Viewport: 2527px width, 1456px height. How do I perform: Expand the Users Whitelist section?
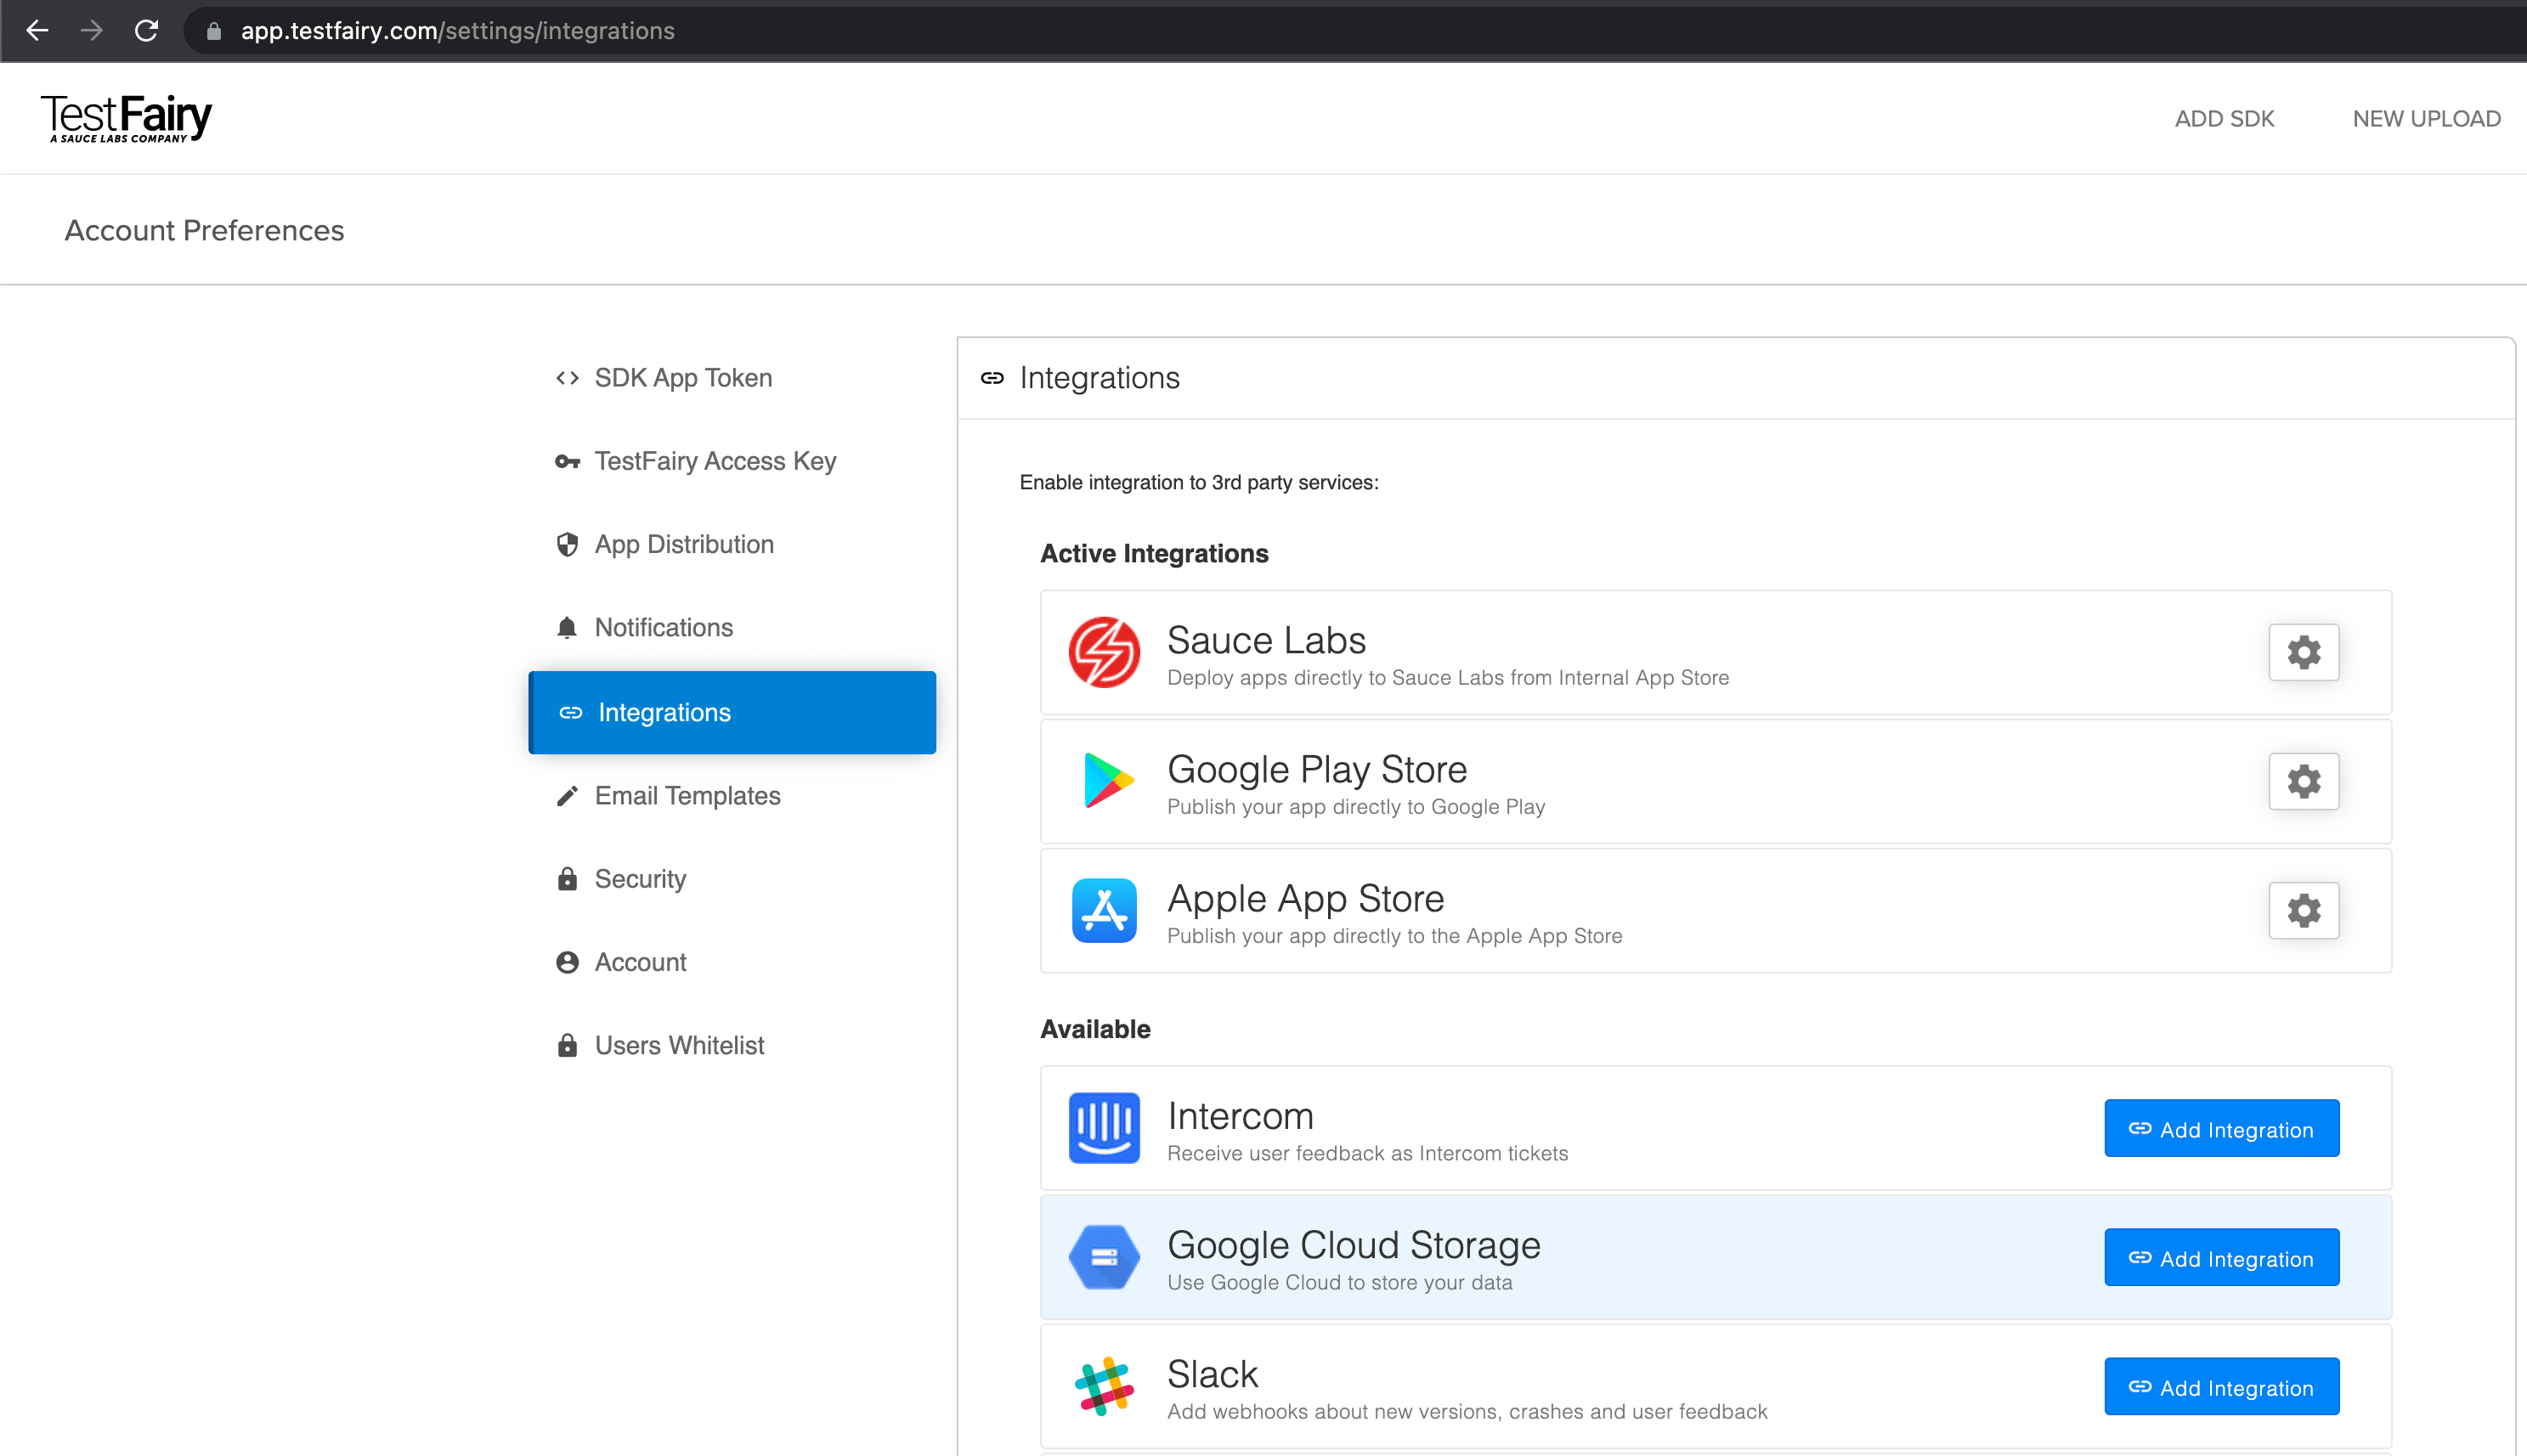coord(677,1045)
